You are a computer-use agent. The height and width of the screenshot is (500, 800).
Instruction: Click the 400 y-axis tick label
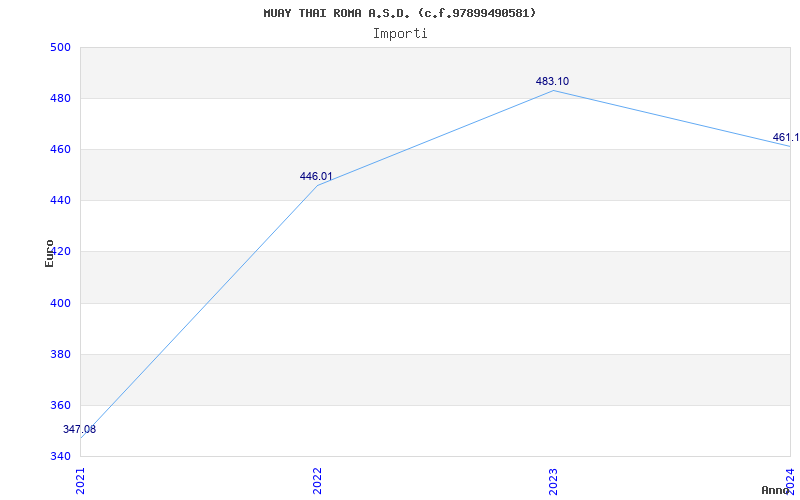pos(60,304)
